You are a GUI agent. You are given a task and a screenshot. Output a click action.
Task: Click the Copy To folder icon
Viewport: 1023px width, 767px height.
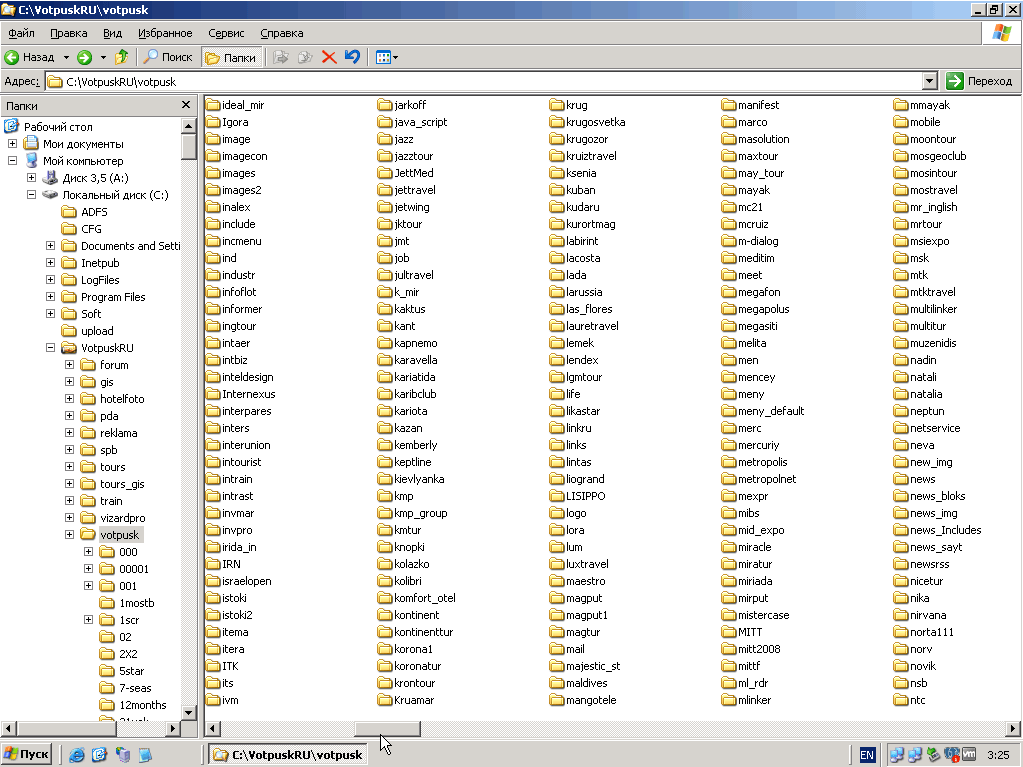point(305,57)
